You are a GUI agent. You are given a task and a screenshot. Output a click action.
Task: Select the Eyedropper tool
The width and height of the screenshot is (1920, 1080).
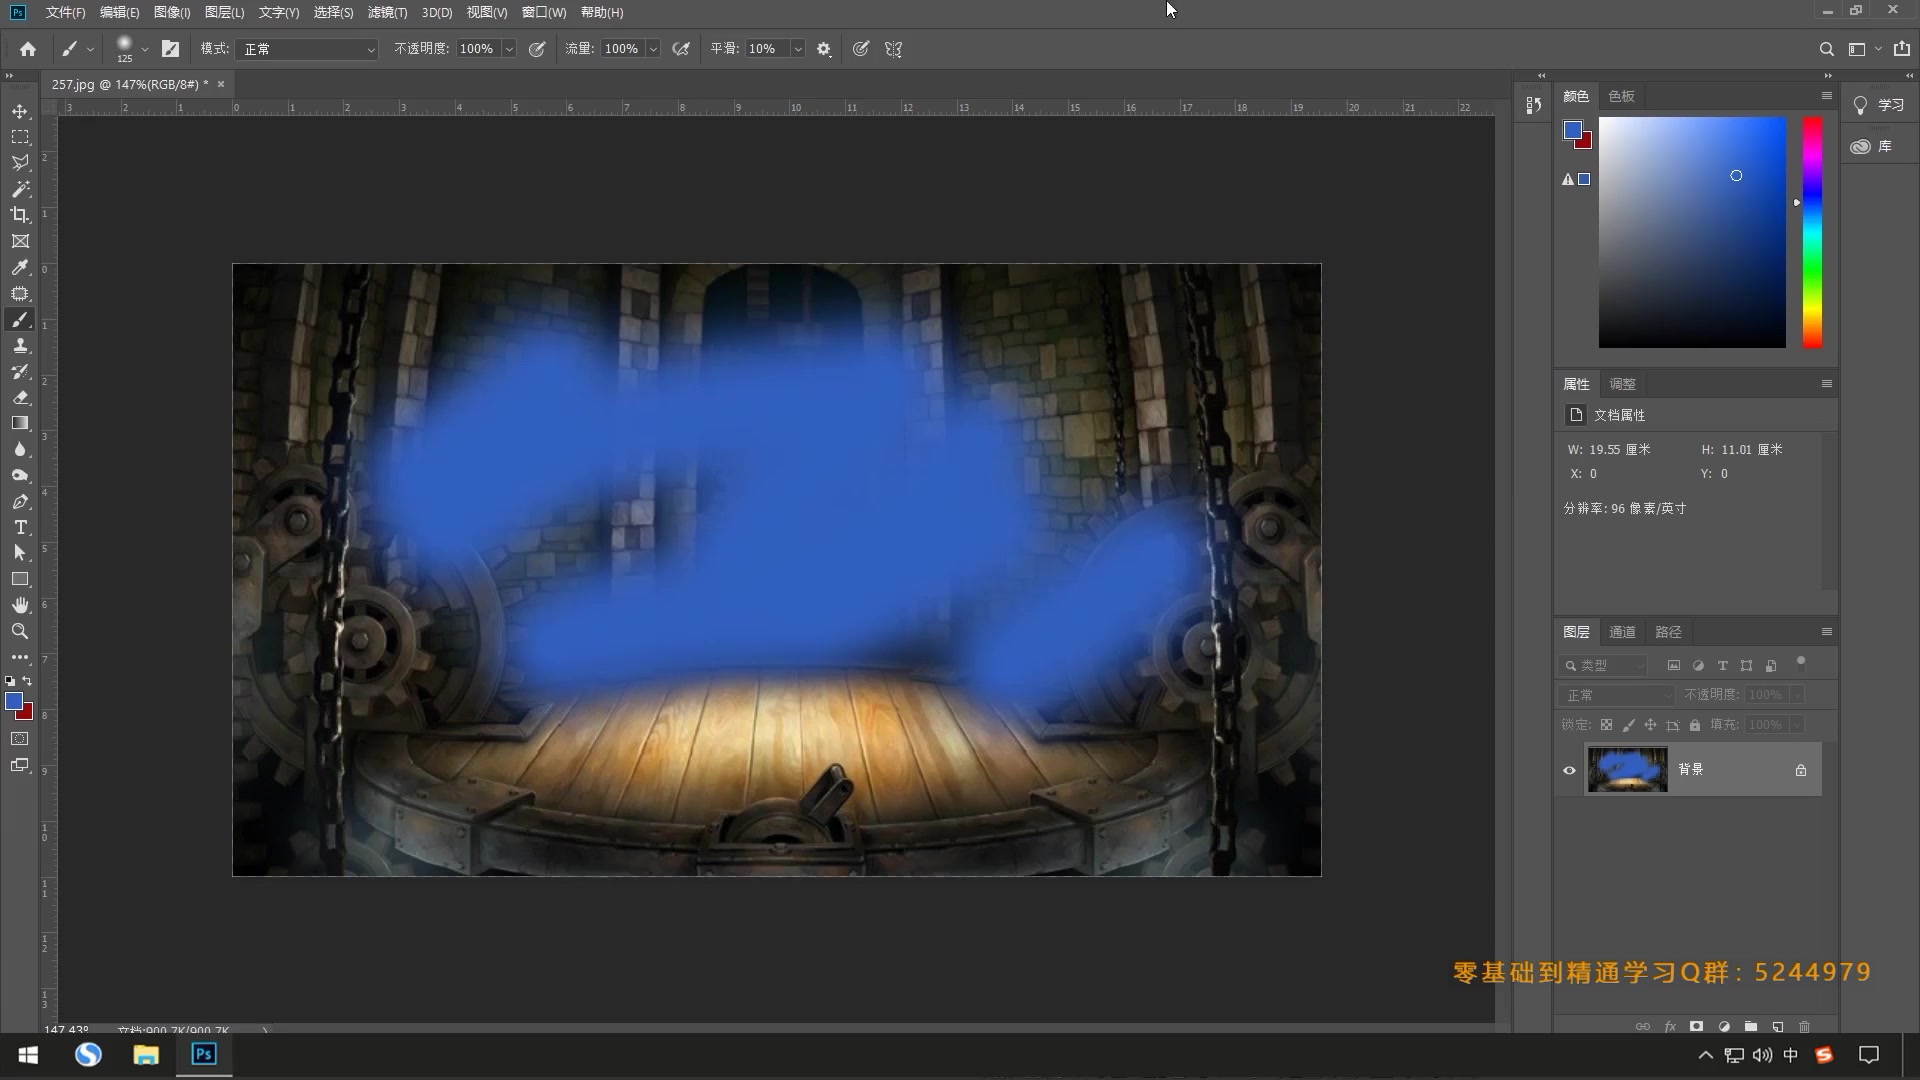(x=20, y=267)
